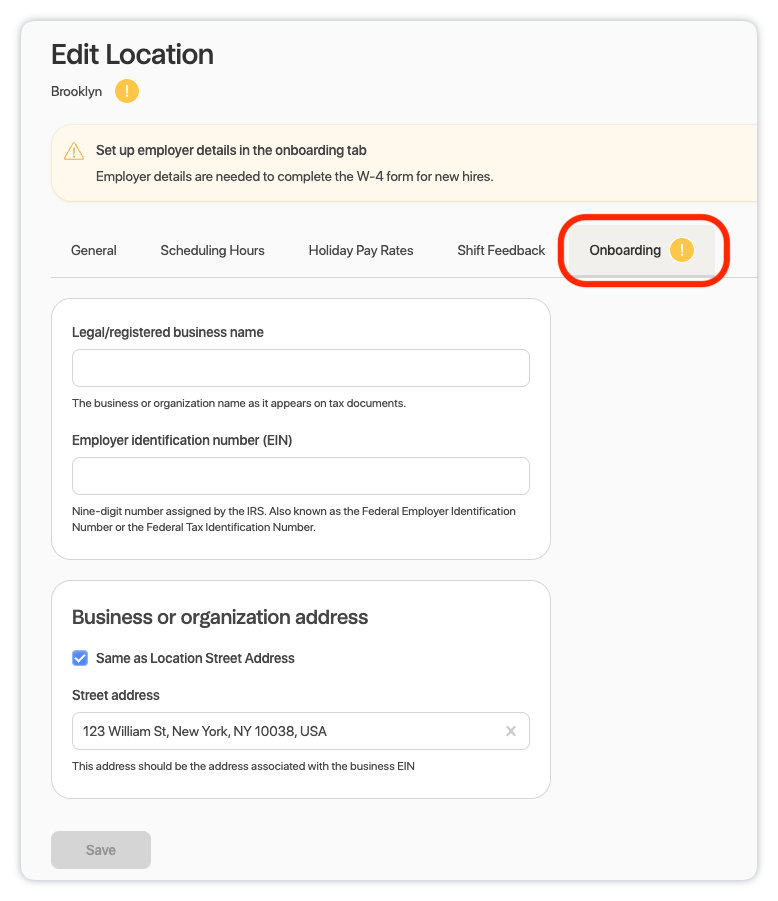Focus the Legal/registered business name field
This screenshot has width=778, height=901.
(x=300, y=368)
